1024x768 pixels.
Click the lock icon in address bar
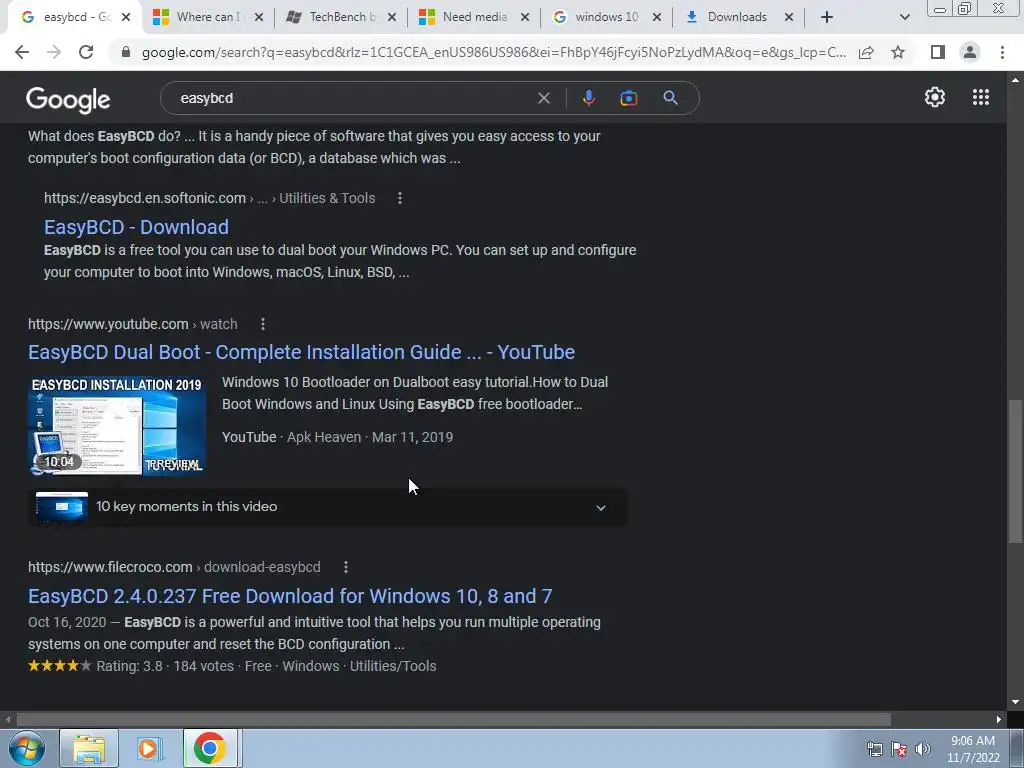point(126,52)
